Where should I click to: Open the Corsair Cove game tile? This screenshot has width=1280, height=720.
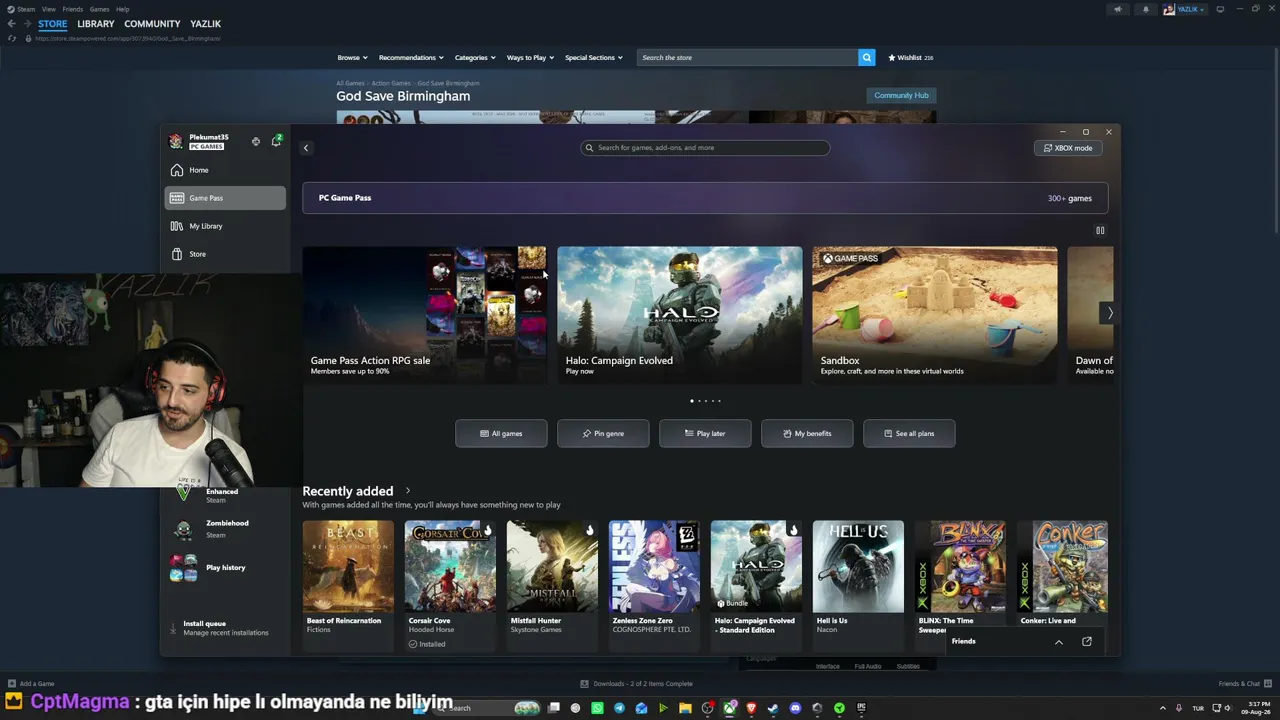[x=450, y=584]
